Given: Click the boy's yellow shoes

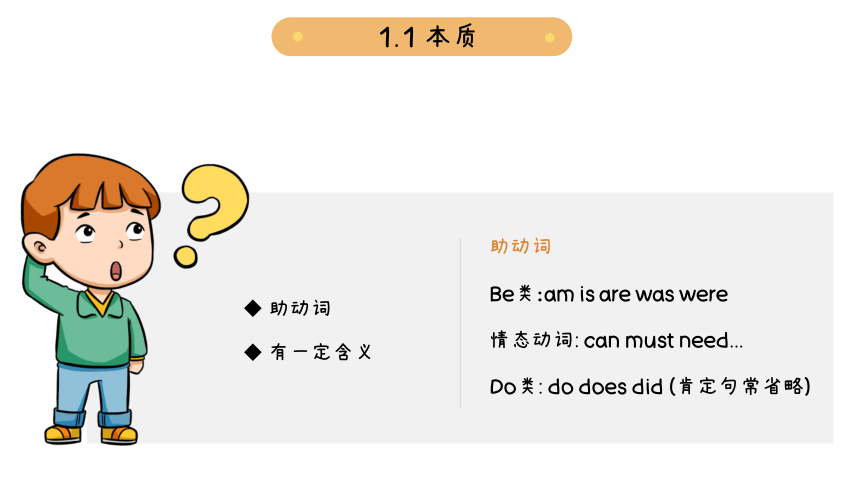Looking at the screenshot, I should [x=91, y=435].
